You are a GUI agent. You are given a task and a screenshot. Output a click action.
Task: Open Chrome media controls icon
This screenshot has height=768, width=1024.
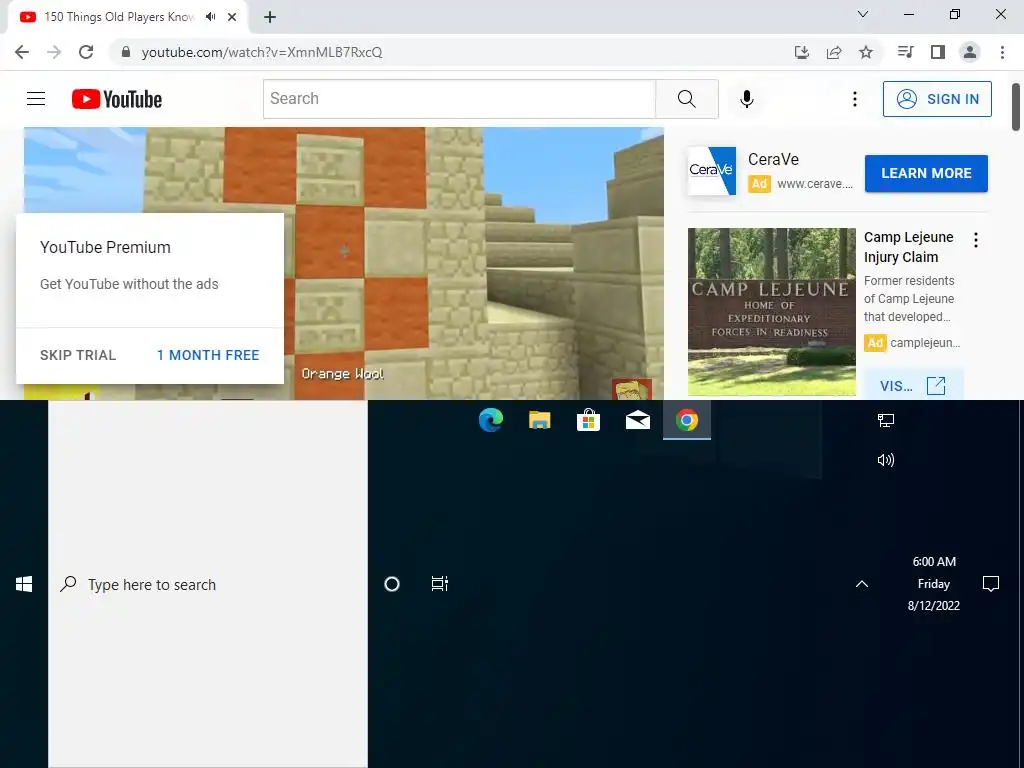[x=905, y=52]
